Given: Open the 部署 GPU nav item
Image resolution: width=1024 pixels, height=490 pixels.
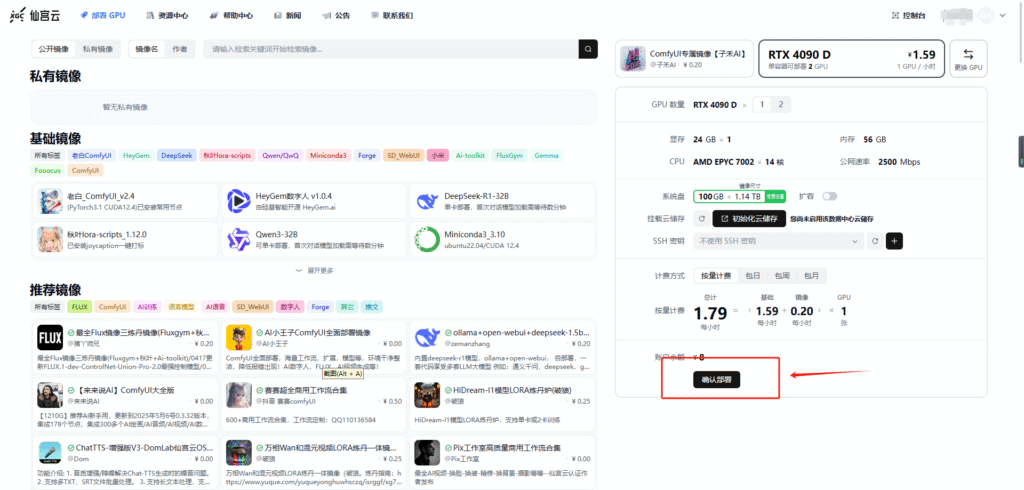Looking at the screenshot, I should pyautogui.click(x=103, y=15).
